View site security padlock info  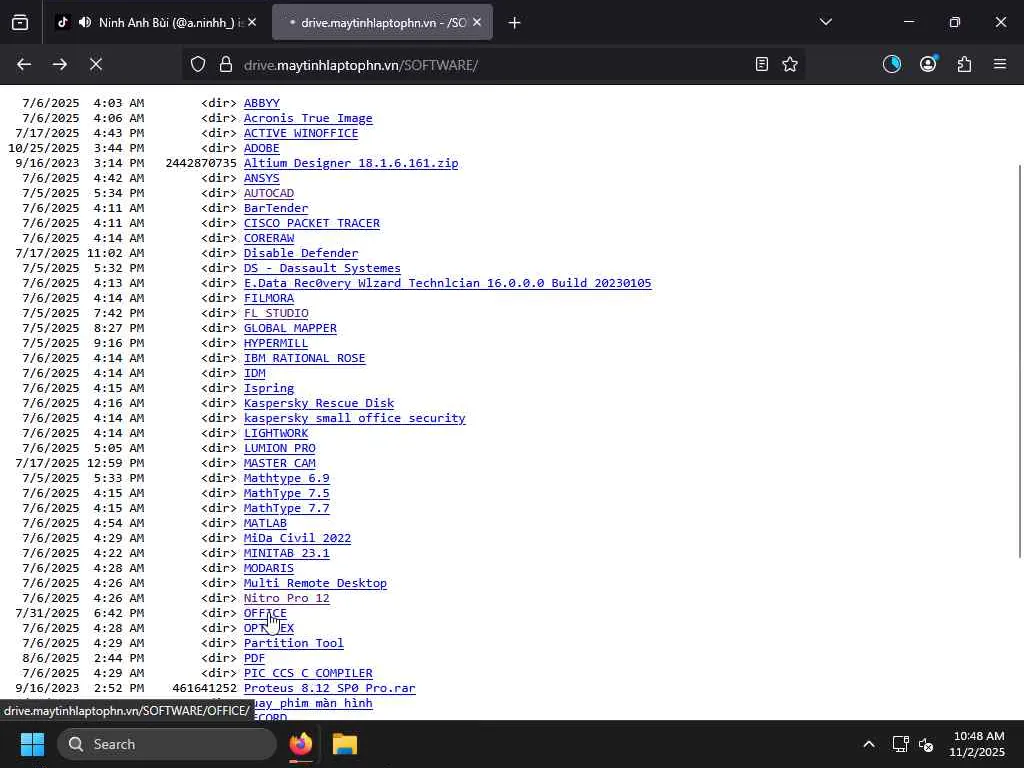tap(226, 64)
